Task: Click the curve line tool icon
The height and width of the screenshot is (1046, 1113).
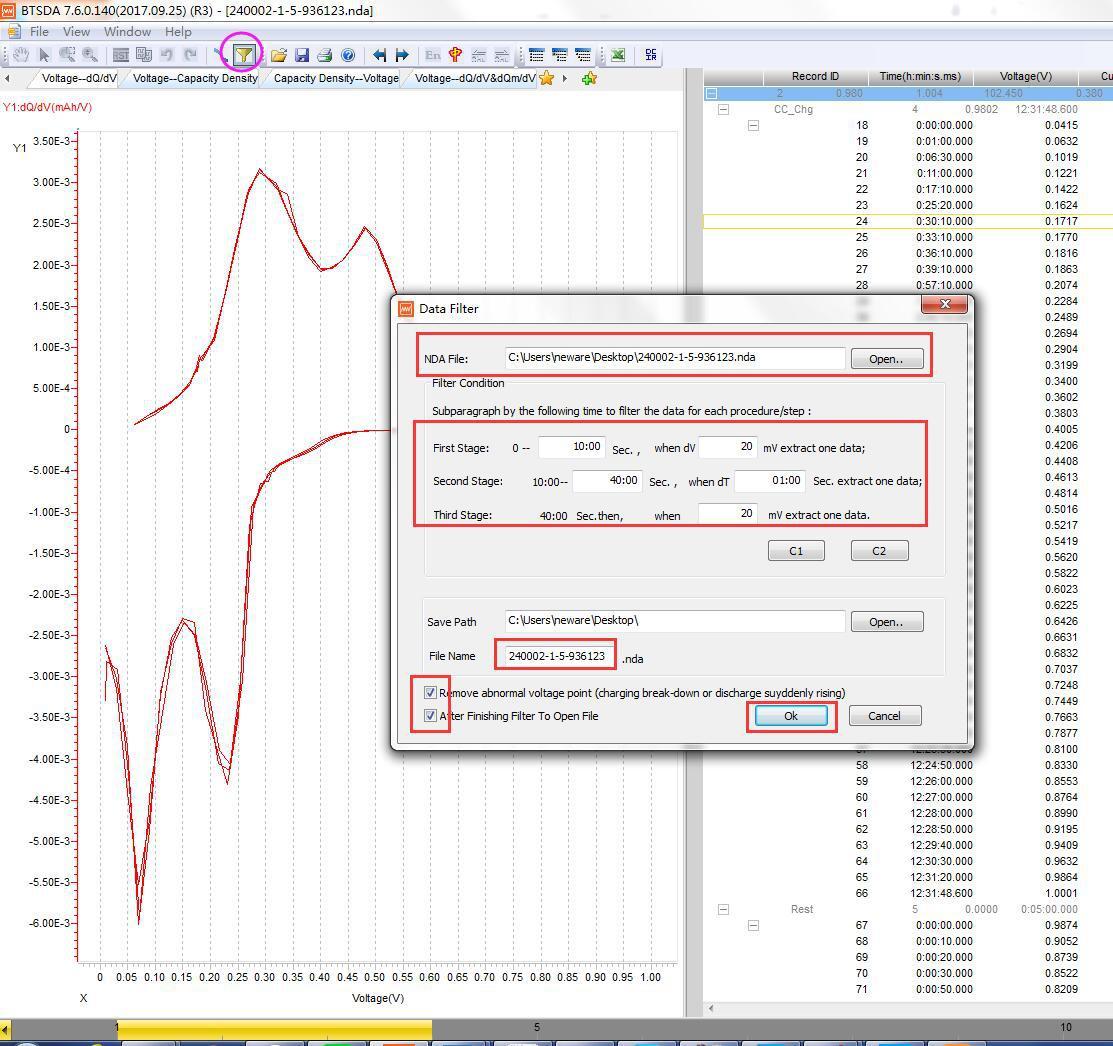Action: tap(219, 55)
